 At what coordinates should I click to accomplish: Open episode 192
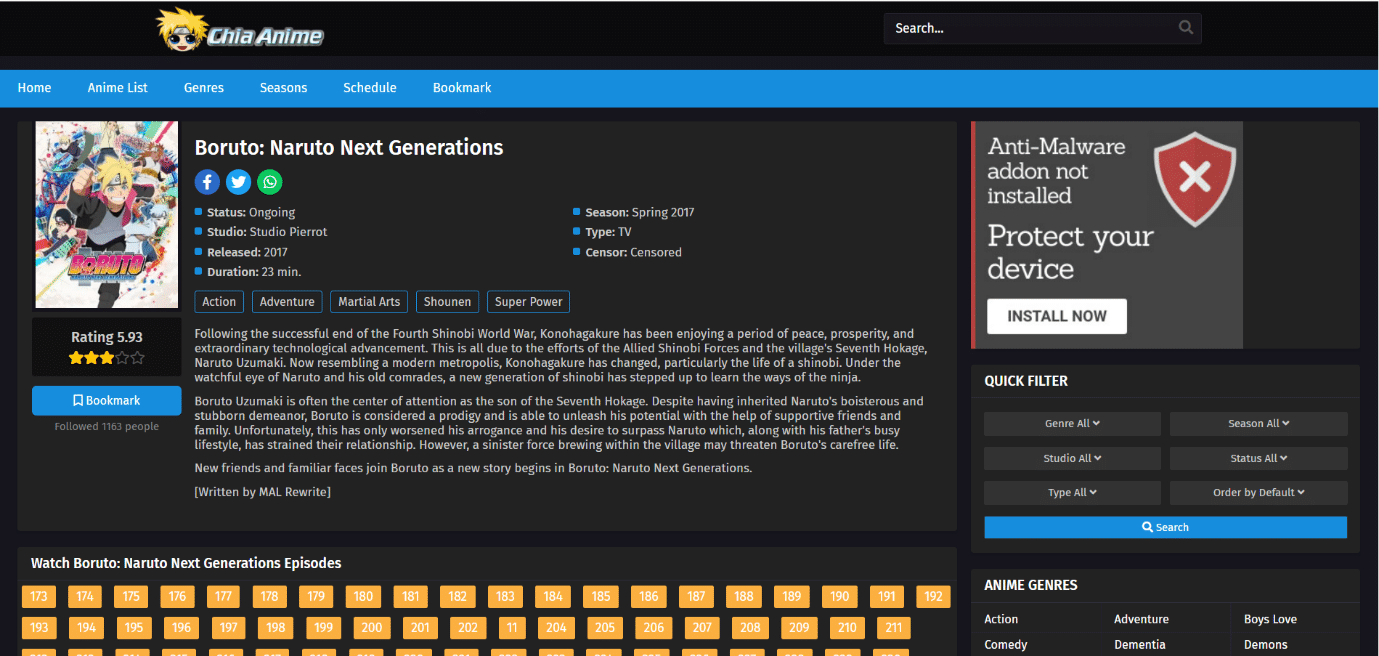[933, 596]
